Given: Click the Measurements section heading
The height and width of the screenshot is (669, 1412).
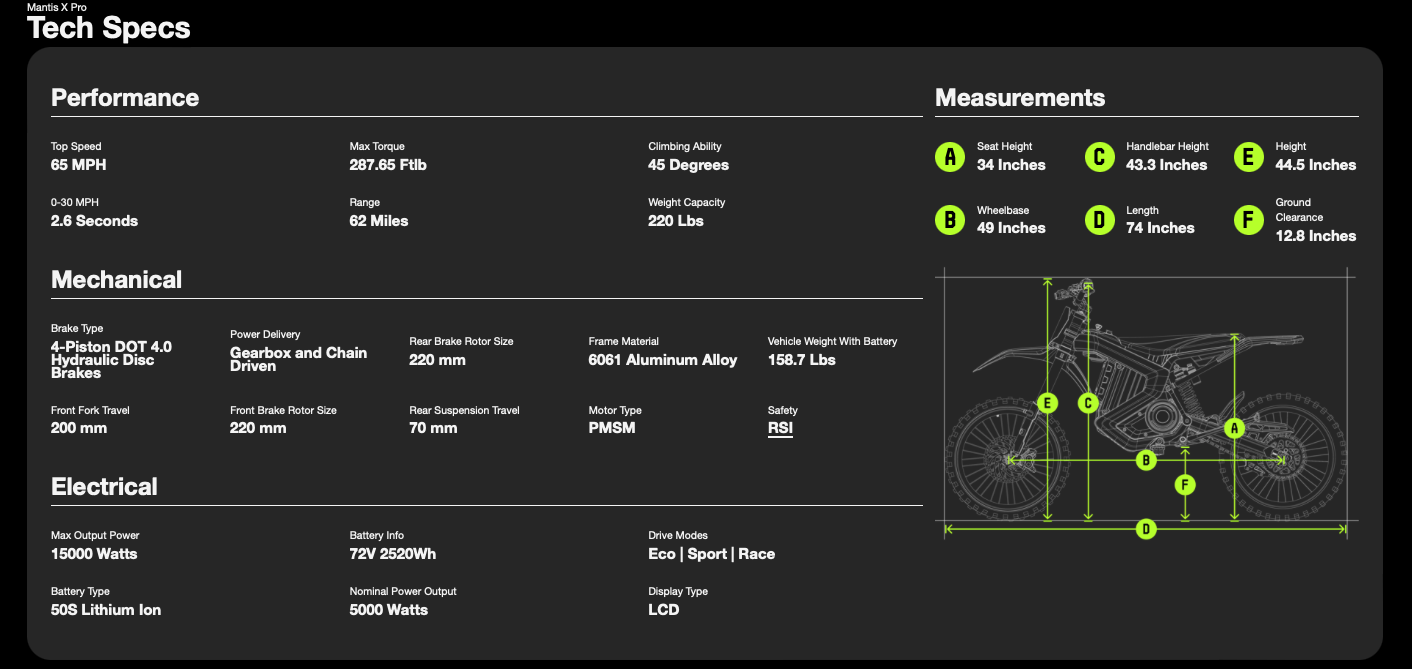Looking at the screenshot, I should [x=1020, y=98].
